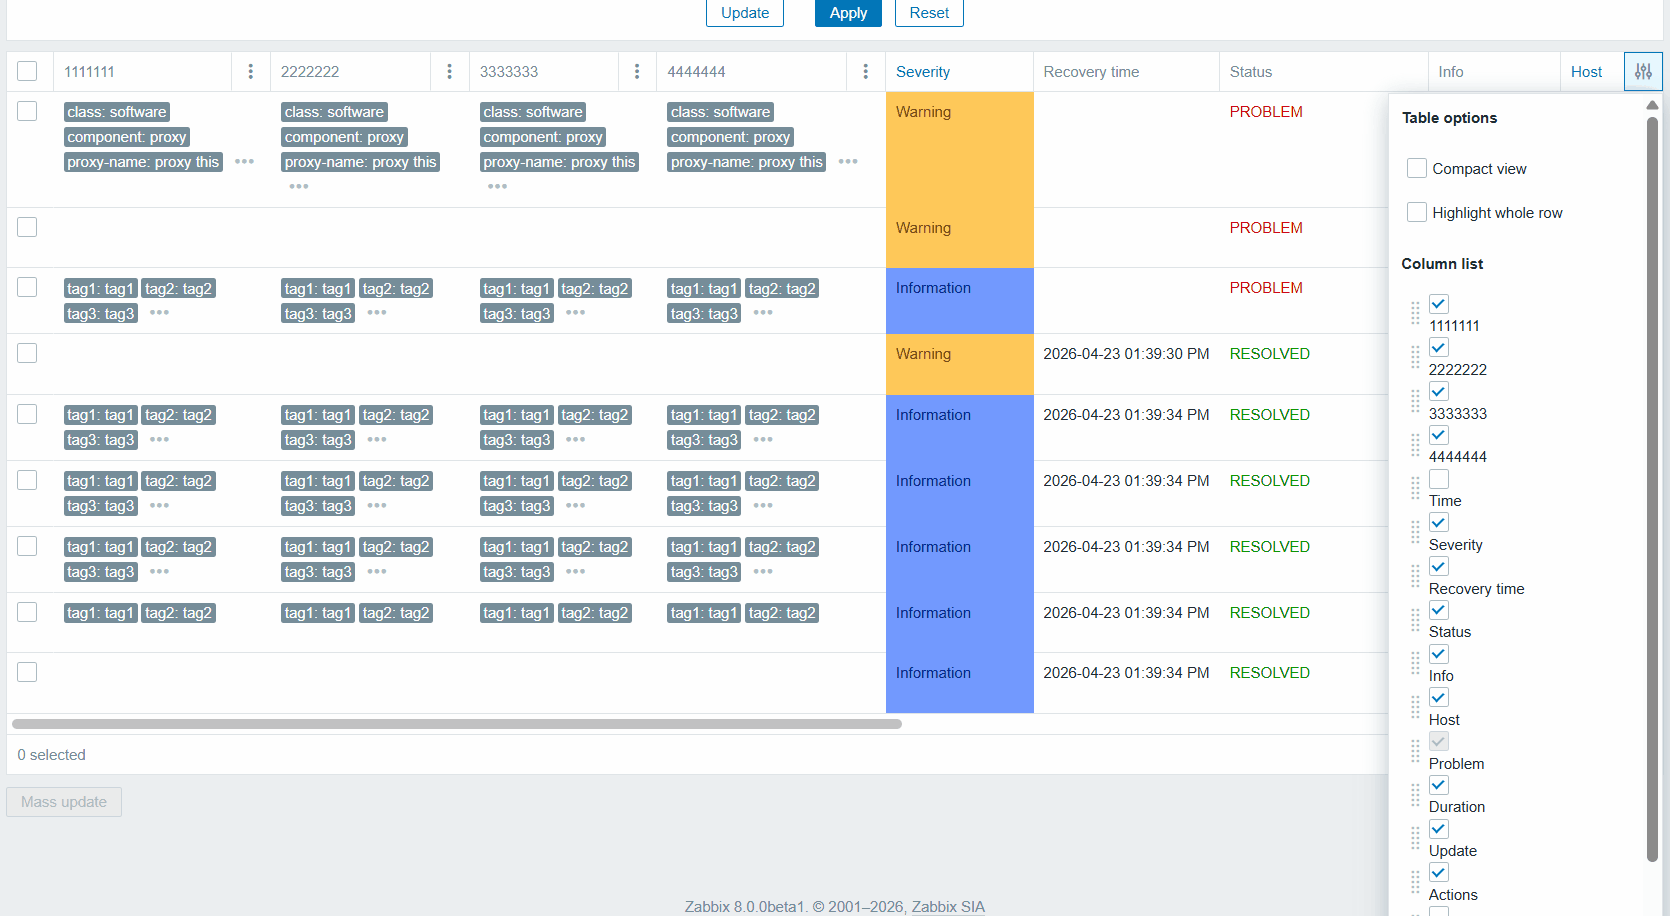
Task: Enable the Compact view checkbox
Action: click(x=1416, y=169)
